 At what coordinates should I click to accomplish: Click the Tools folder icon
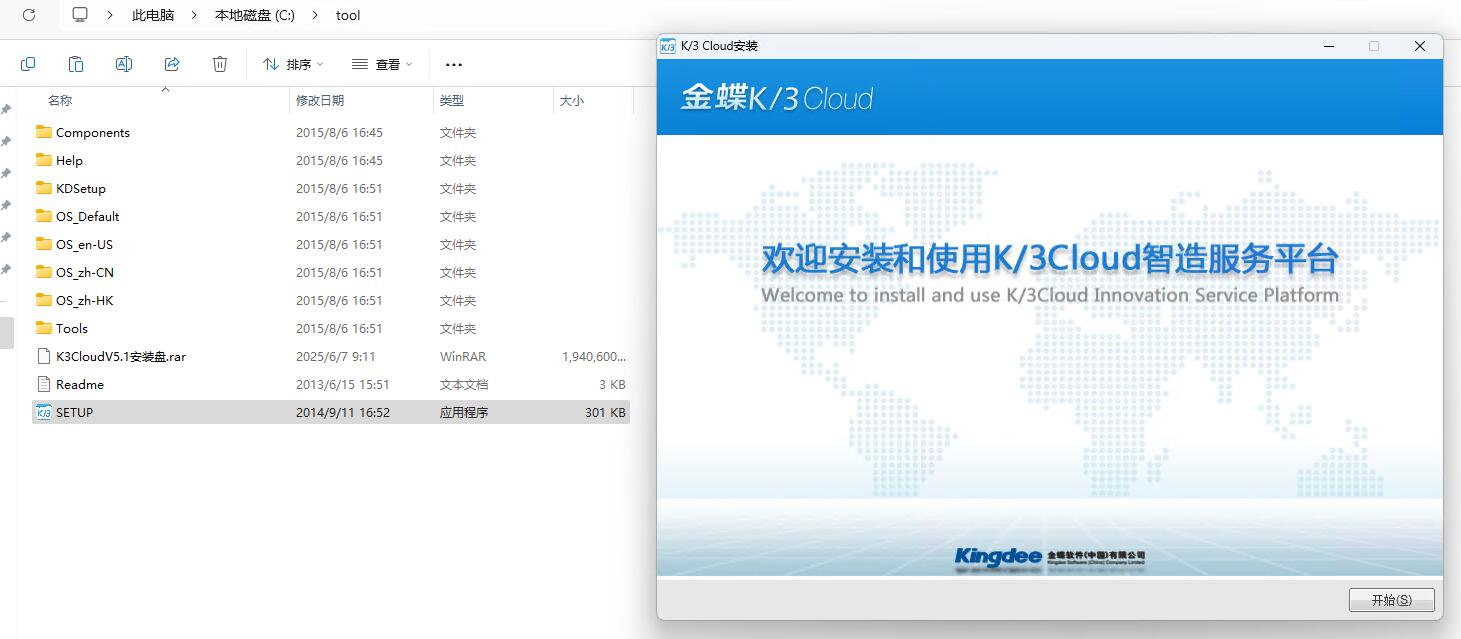point(43,328)
